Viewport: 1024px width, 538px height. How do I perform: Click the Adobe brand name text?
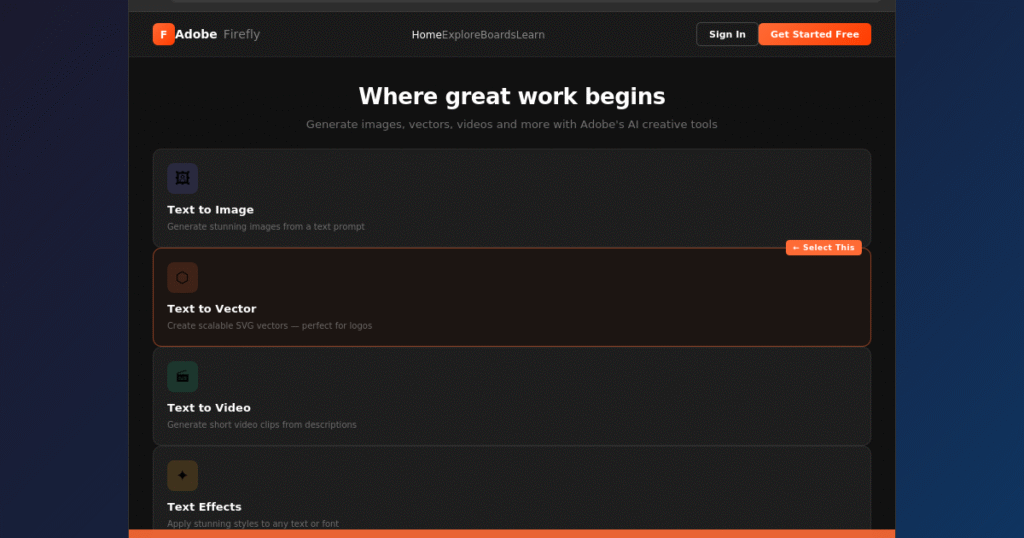tap(196, 34)
